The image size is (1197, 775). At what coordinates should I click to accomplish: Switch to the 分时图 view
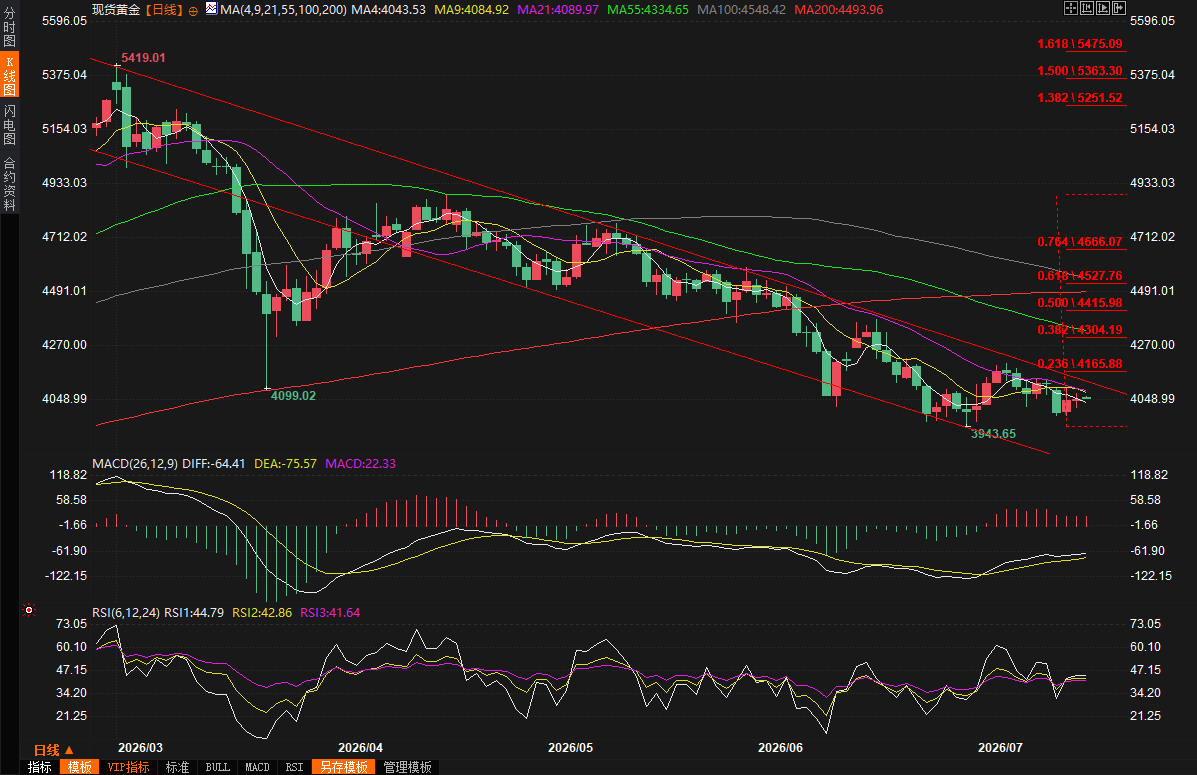click(9, 27)
